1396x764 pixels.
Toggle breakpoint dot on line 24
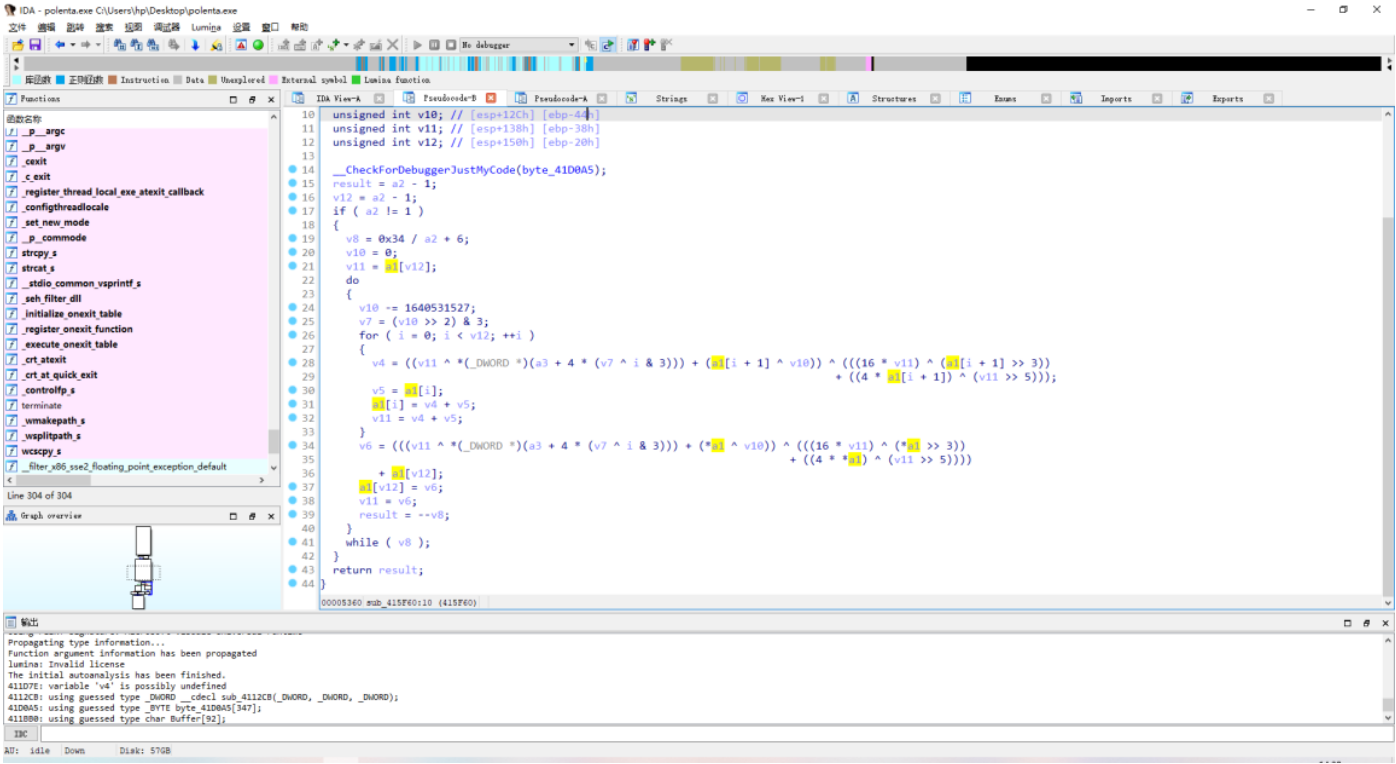(x=293, y=308)
